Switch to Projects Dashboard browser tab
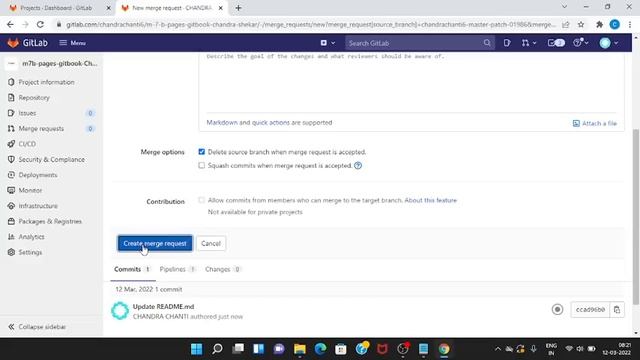Image resolution: width=640 pixels, height=360 pixels. [x=57, y=8]
